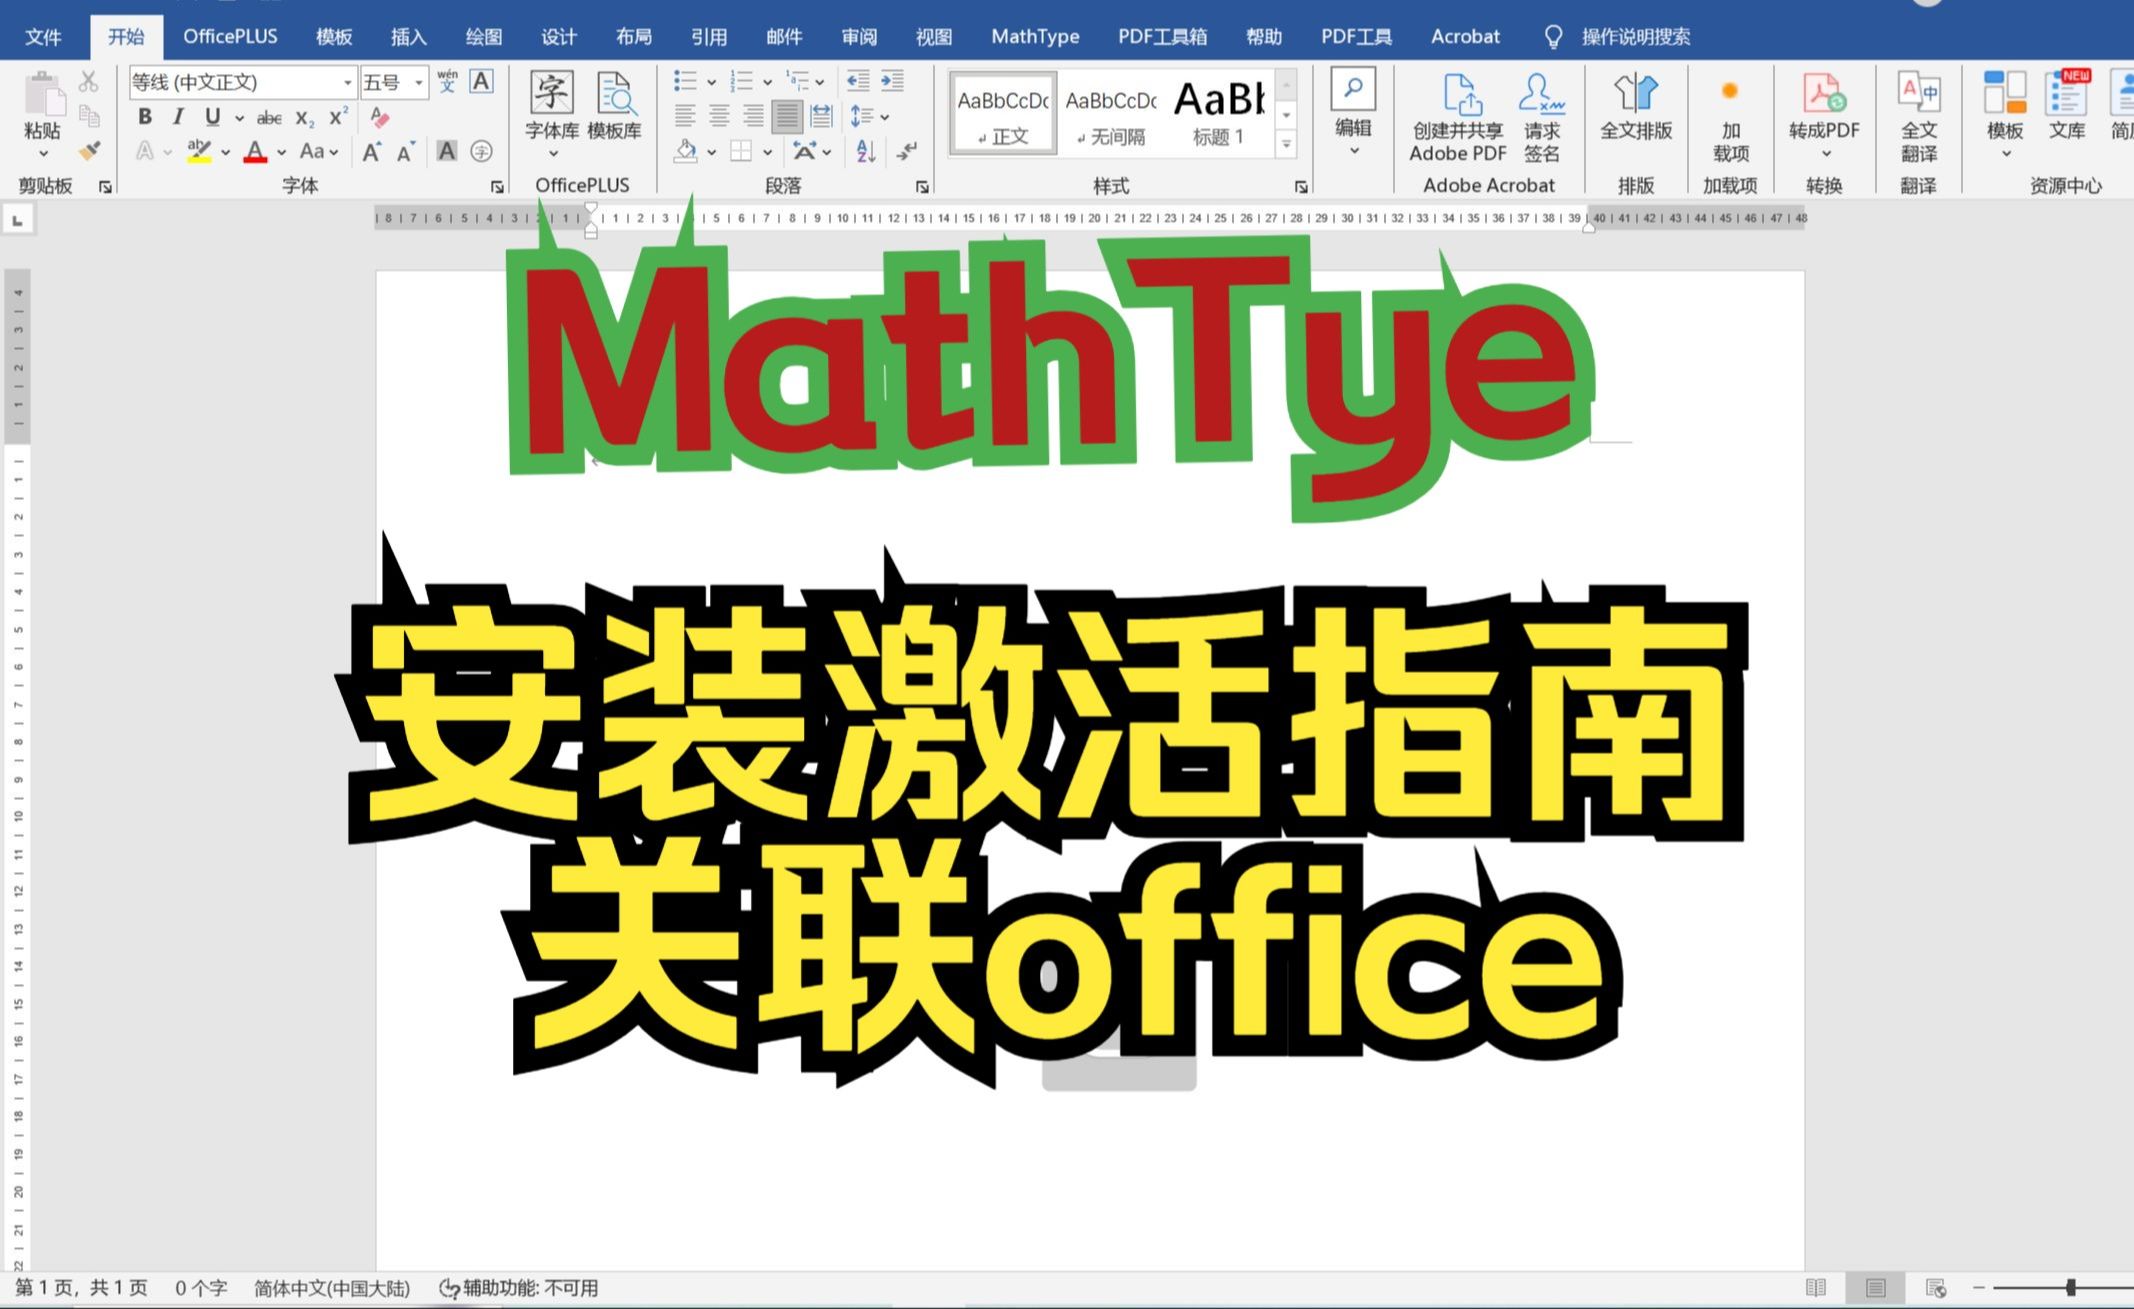Center-align the paragraph
The image size is (2134, 1309).
click(x=719, y=116)
